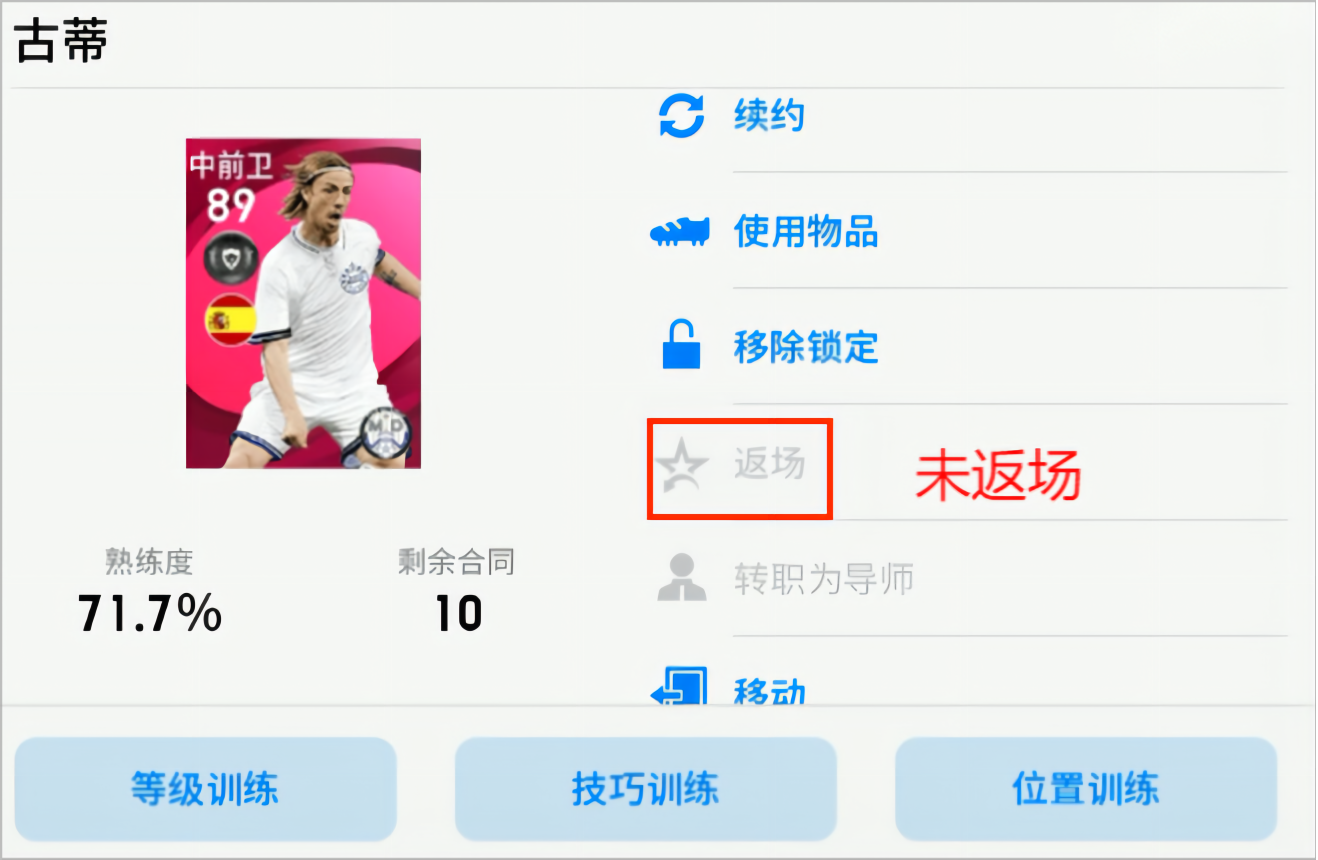The image size is (1318, 860).
Task: Select the 使用物品 menu entry
Action: tap(806, 232)
